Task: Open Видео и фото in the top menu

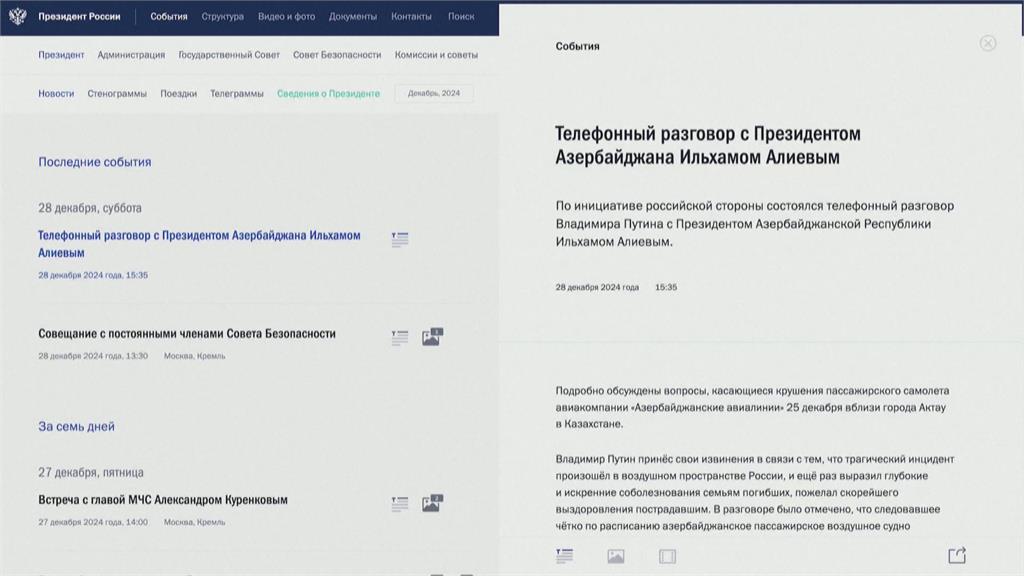Action: coord(286,17)
